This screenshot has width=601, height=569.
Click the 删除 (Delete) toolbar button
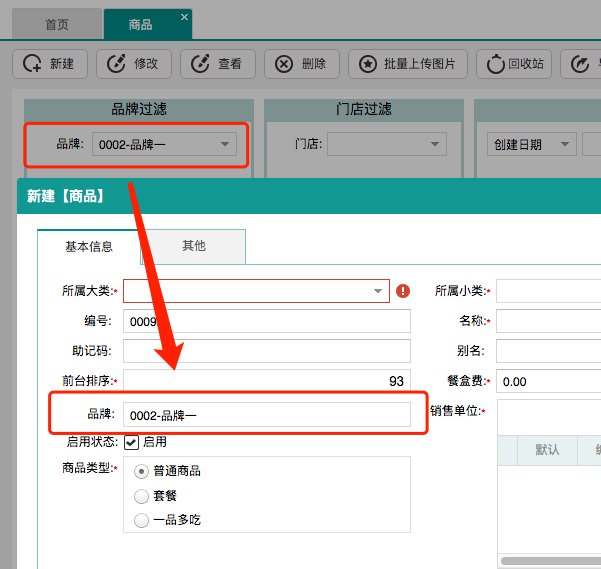pyautogui.click(x=301, y=64)
